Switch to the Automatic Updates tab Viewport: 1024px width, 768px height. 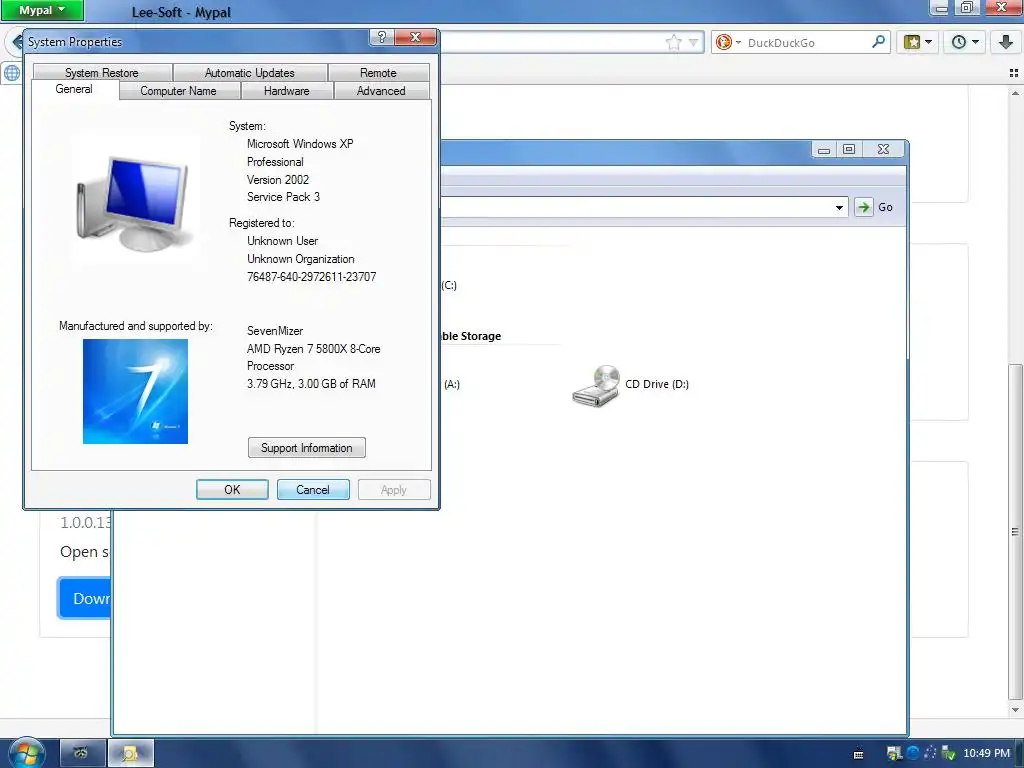(x=249, y=72)
